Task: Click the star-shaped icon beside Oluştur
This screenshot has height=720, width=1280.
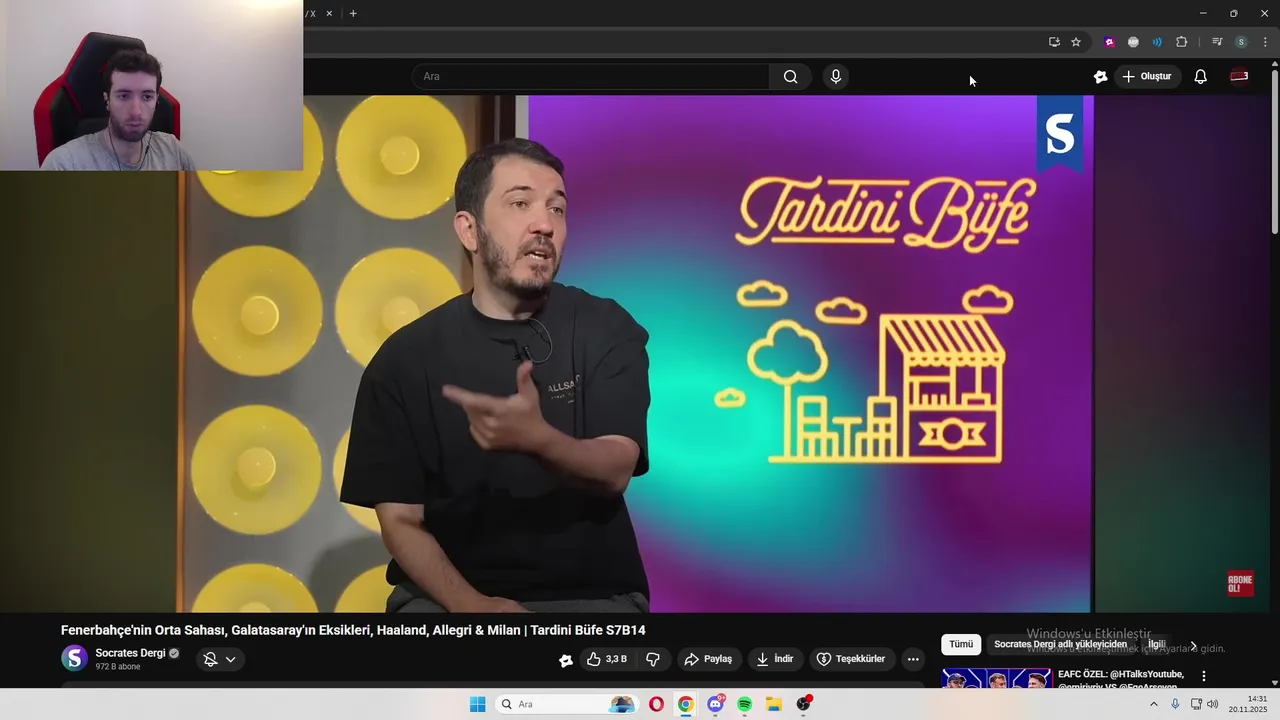Action: tap(1100, 77)
